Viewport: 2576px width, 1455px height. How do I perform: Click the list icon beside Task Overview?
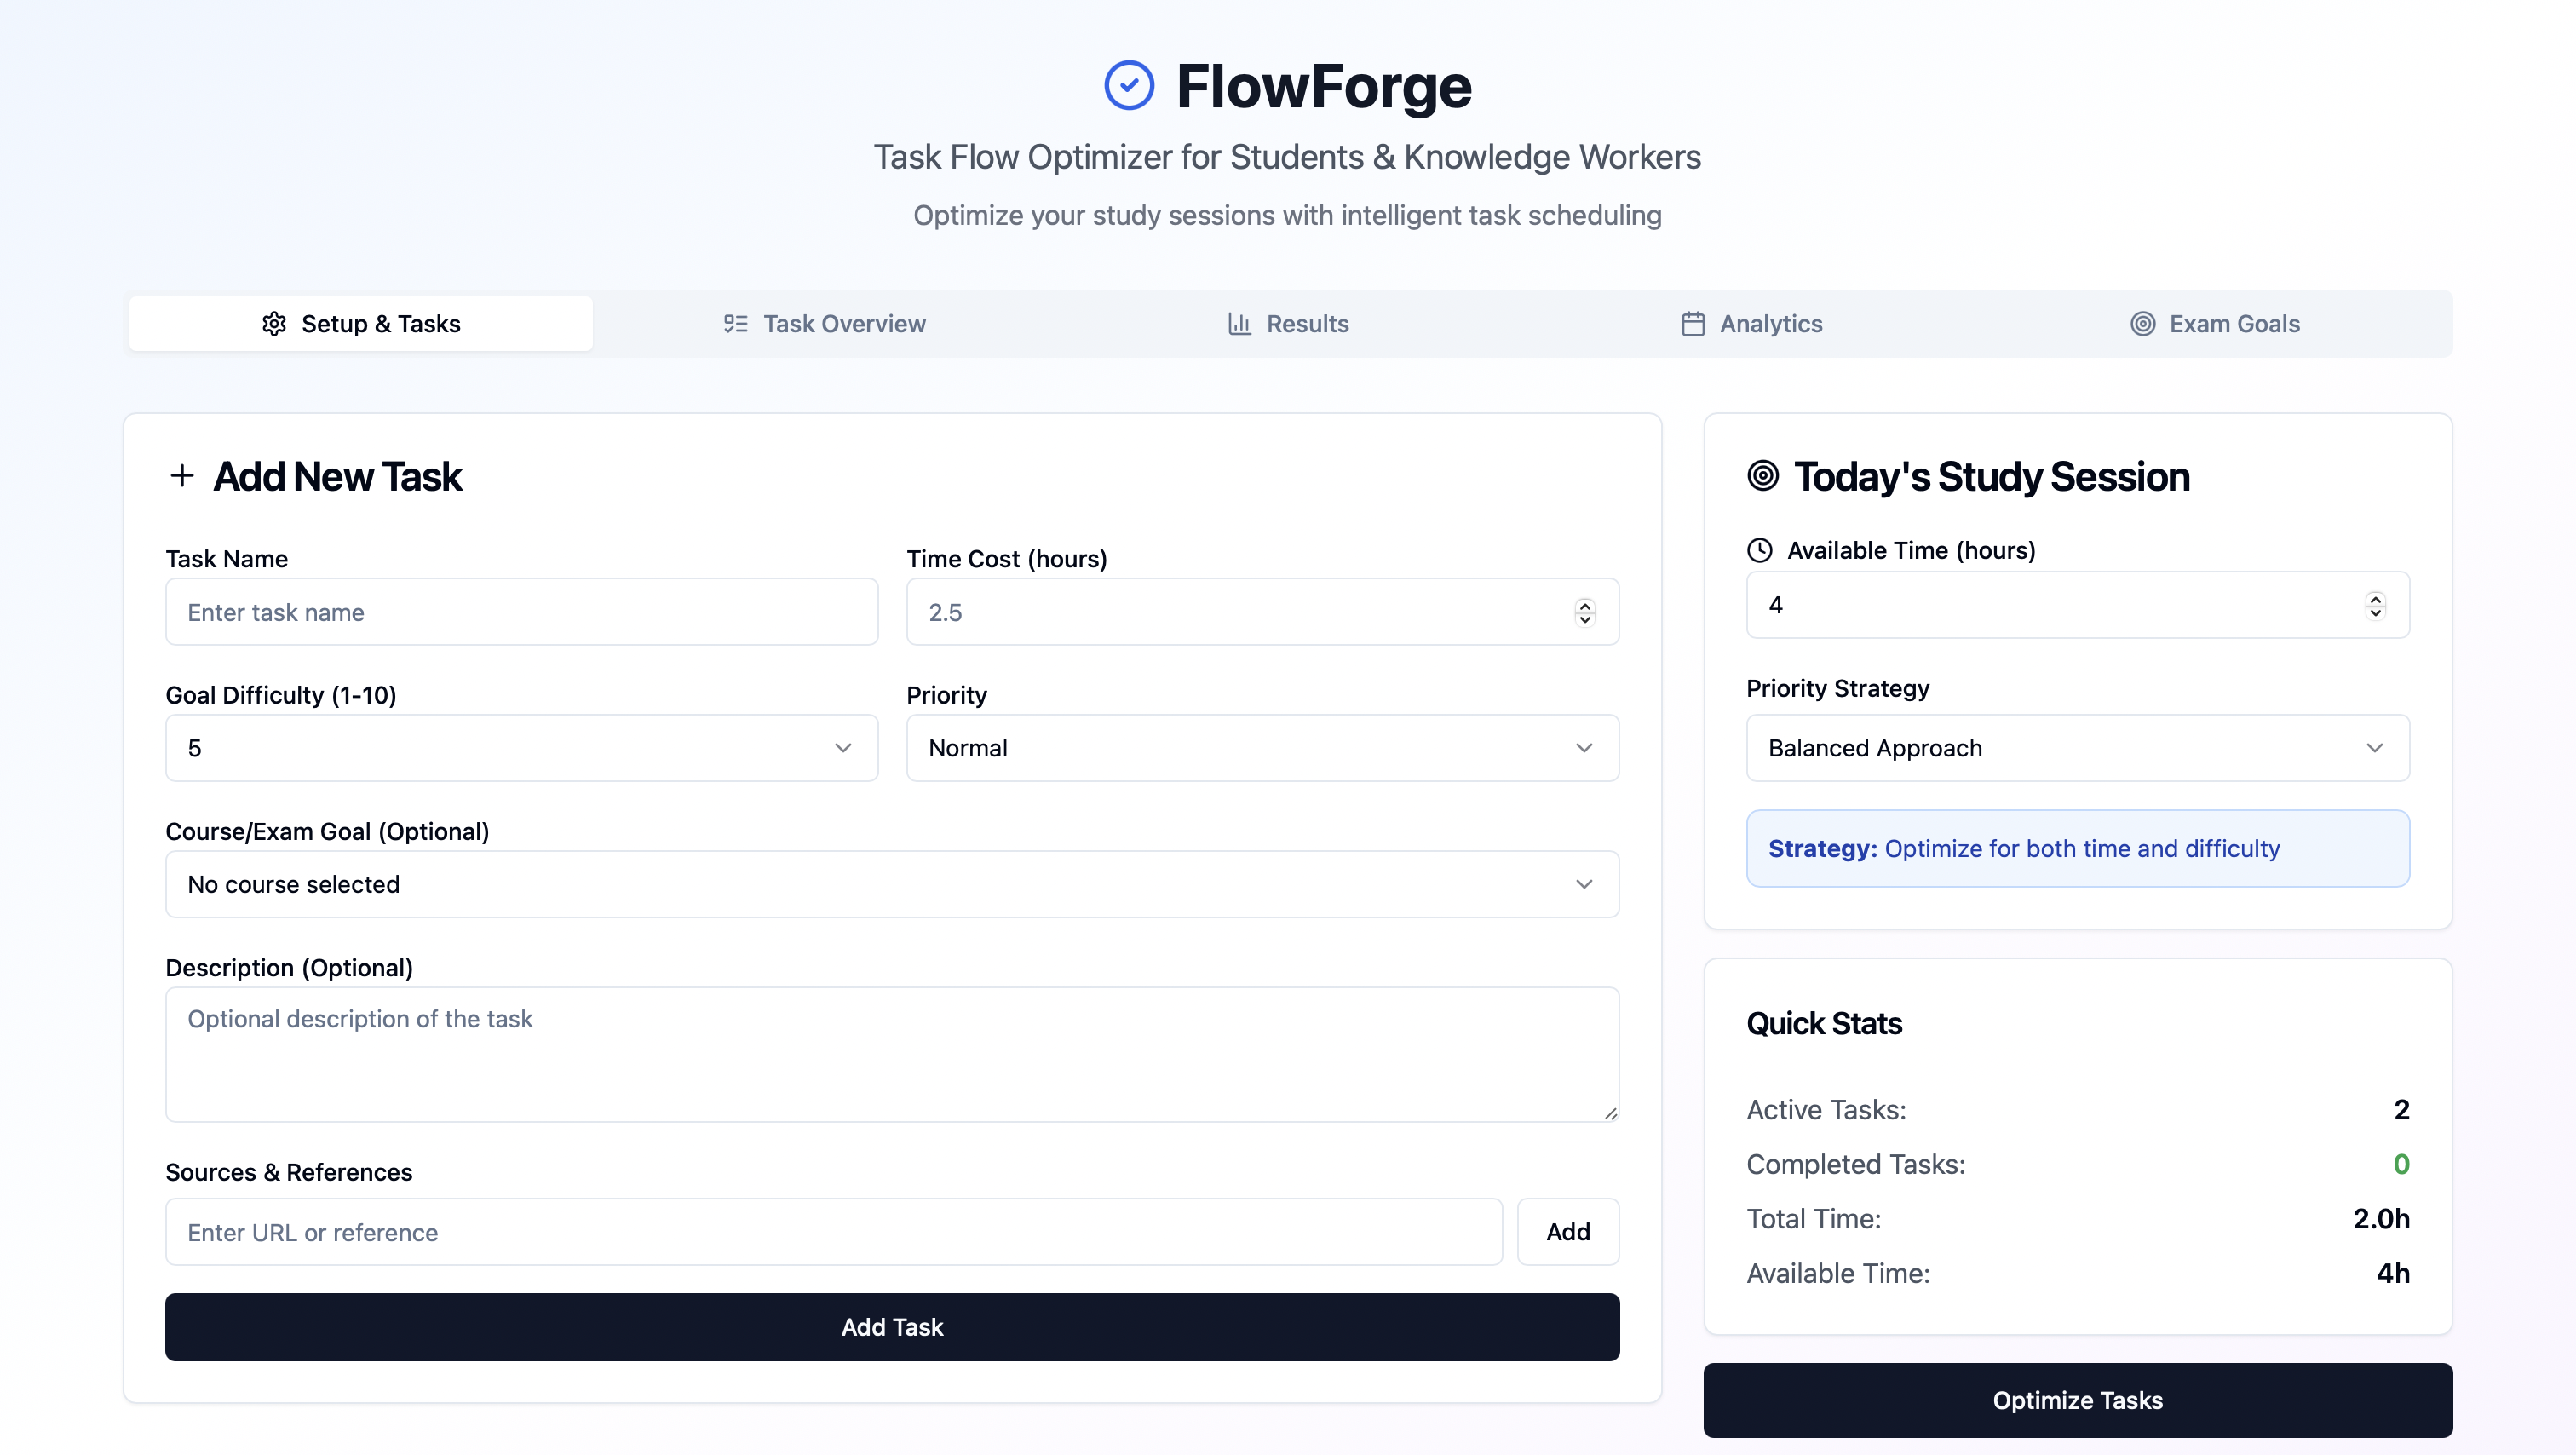(736, 323)
